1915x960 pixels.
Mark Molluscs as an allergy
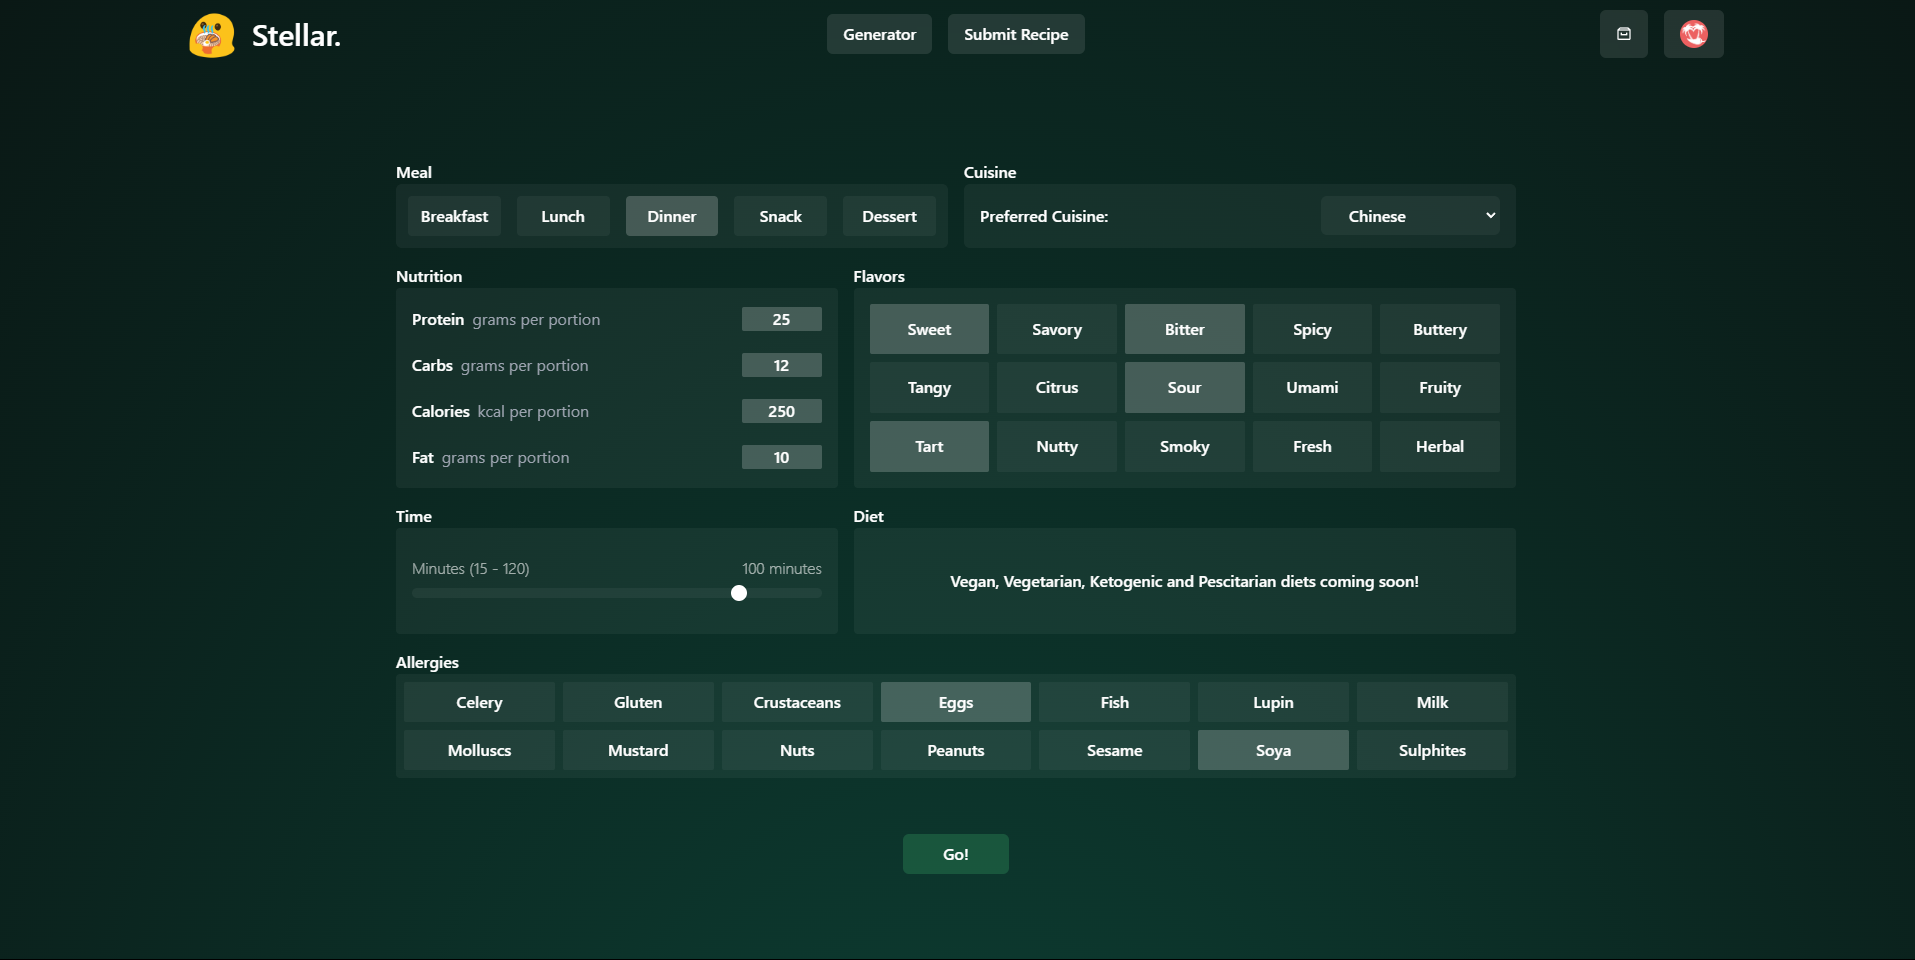[479, 750]
